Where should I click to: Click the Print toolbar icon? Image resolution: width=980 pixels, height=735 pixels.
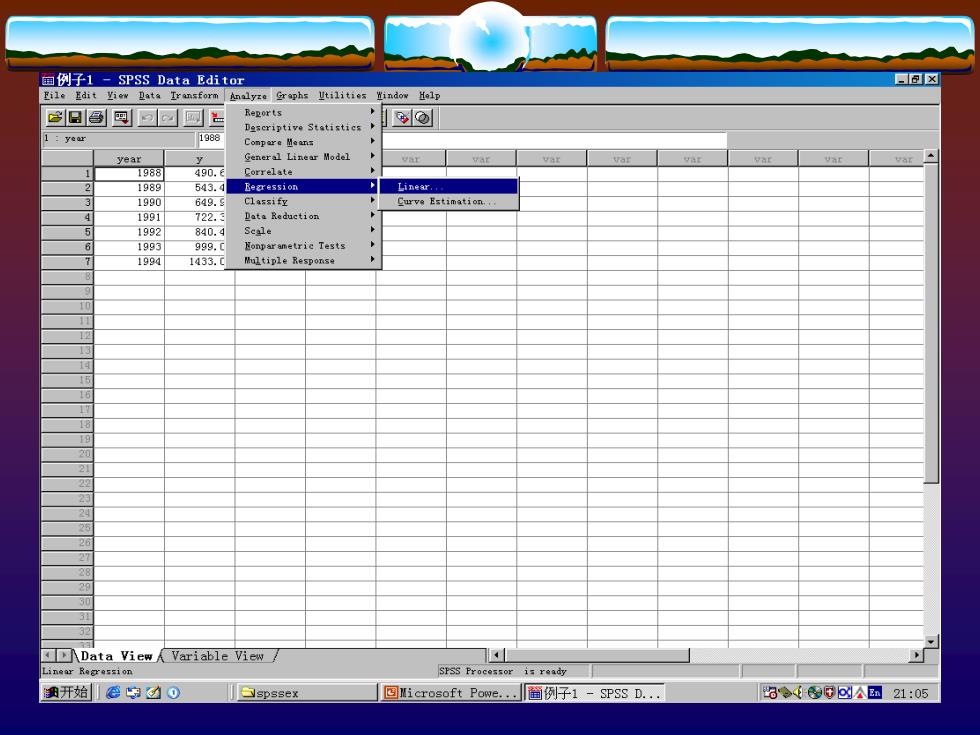(x=96, y=118)
